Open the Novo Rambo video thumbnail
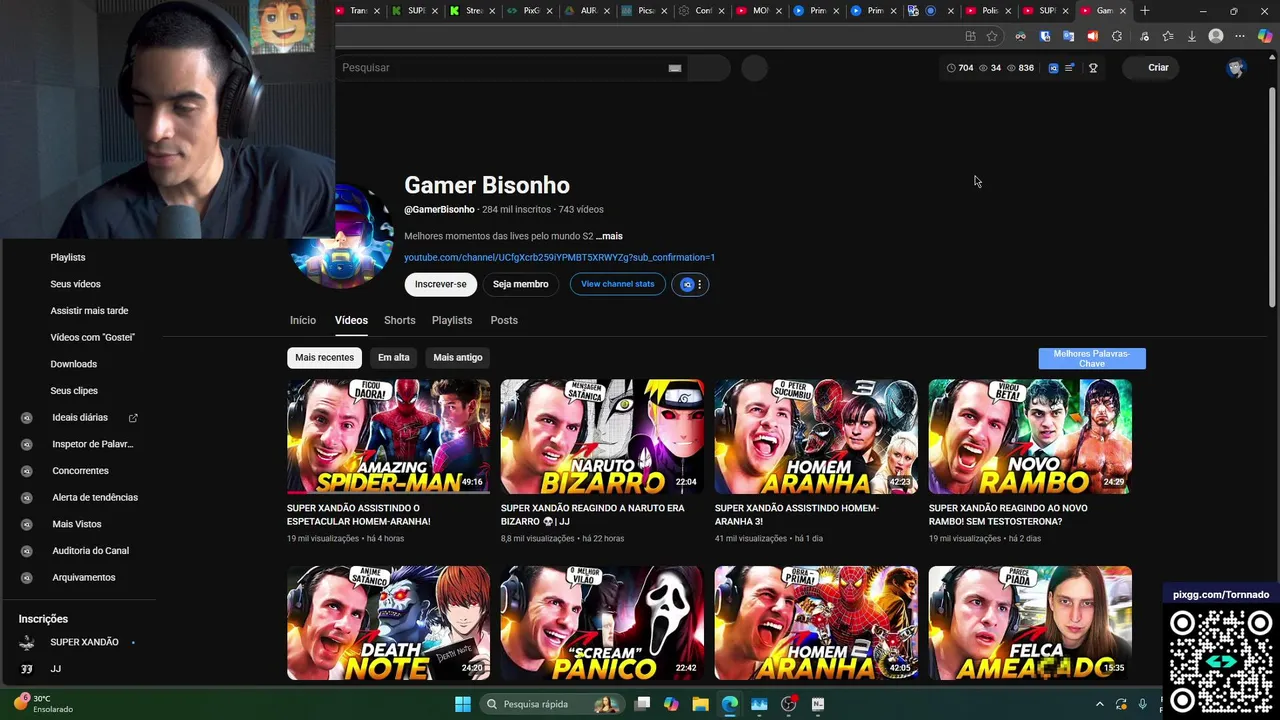1280x720 pixels. pos(1030,436)
